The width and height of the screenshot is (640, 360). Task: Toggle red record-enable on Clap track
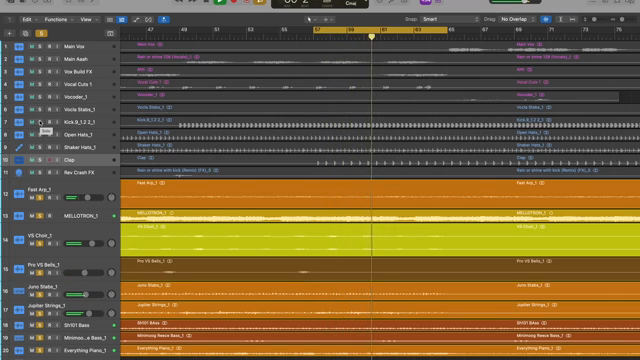pos(49,160)
